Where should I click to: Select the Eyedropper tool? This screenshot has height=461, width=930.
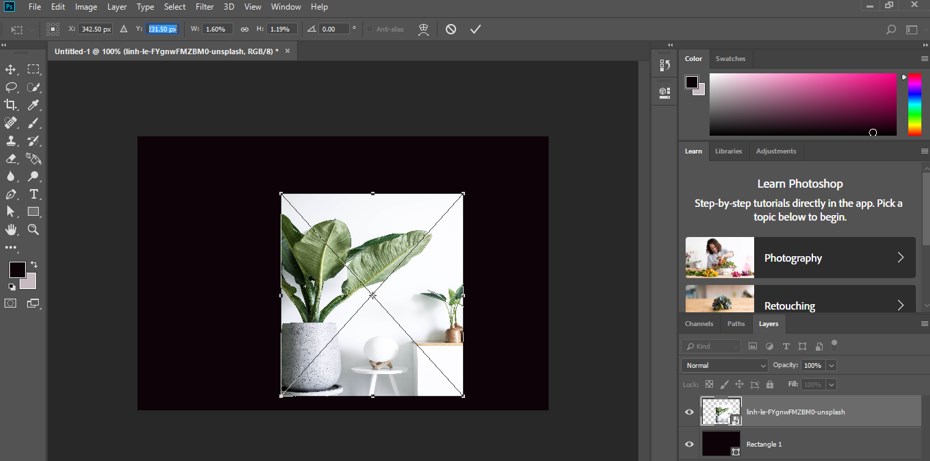pyautogui.click(x=34, y=105)
